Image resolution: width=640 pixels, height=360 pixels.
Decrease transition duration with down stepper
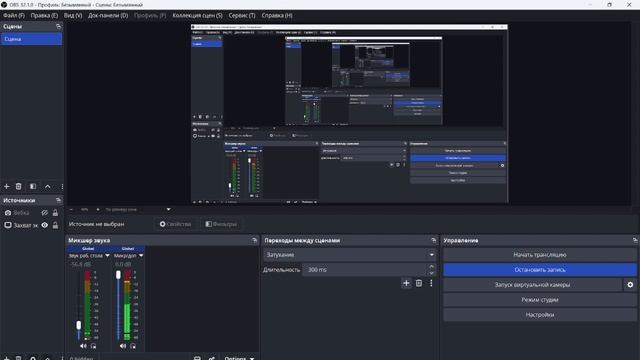pos(431,273)
